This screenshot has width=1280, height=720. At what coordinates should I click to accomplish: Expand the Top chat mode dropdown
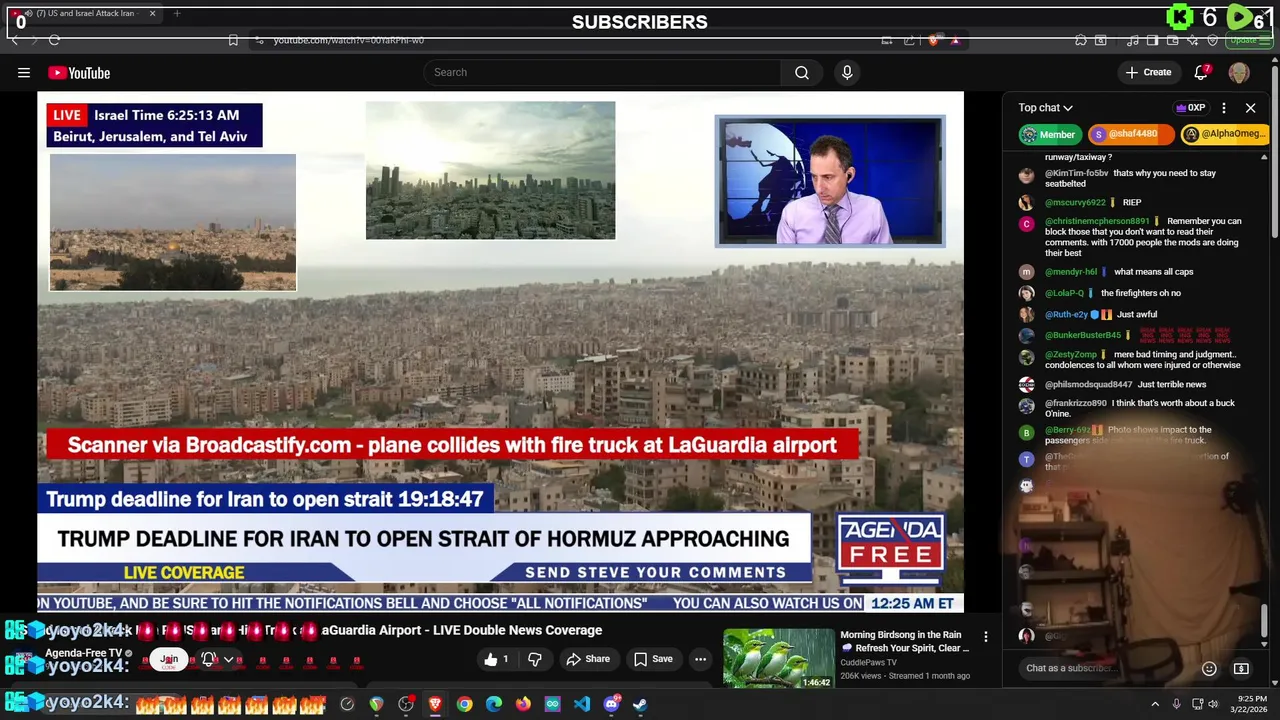point(1045,108)
